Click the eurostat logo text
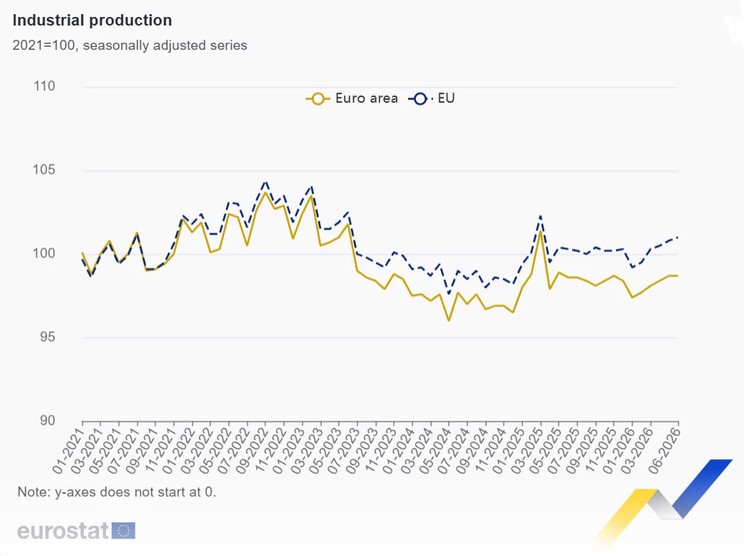This screenshot has width=744, height=556. coord(63,530)
